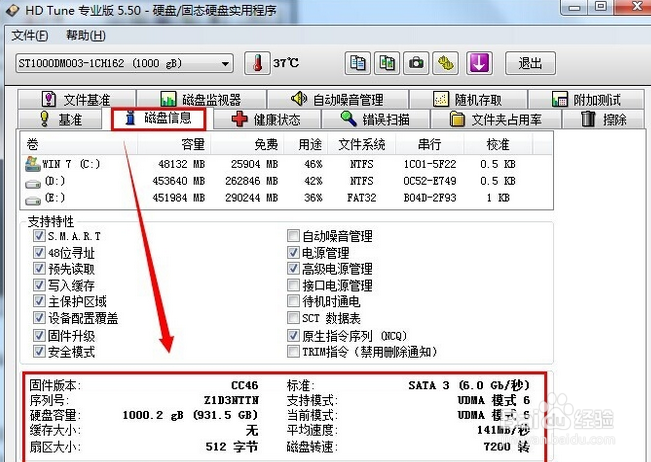The height and width of the screenshot is (462, 651).
Task: Toggle the 设备配置覆盖 checkbox
Action: click(x=39, y=318)
